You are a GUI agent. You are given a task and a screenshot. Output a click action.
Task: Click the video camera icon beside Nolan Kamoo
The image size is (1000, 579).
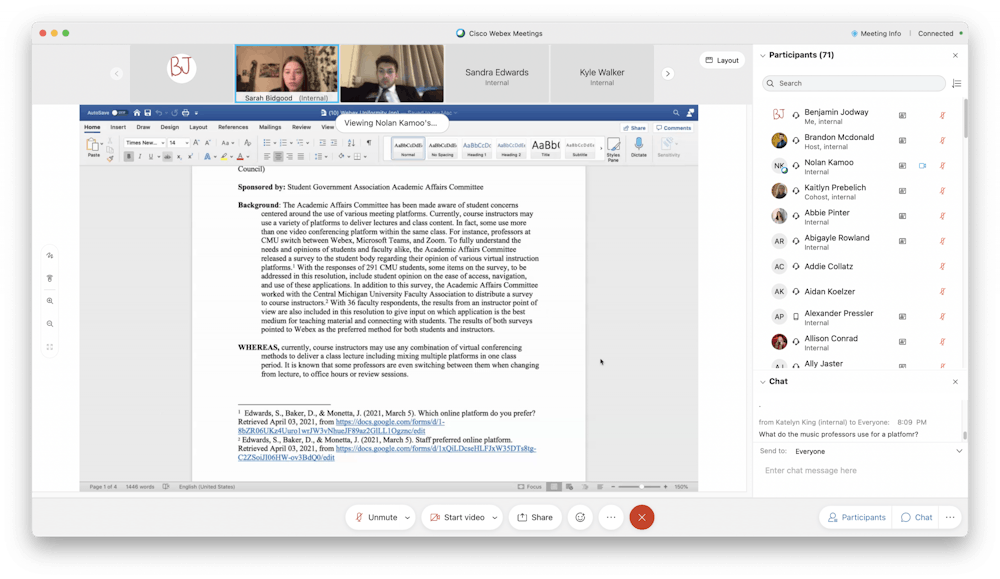click(922, 165)
